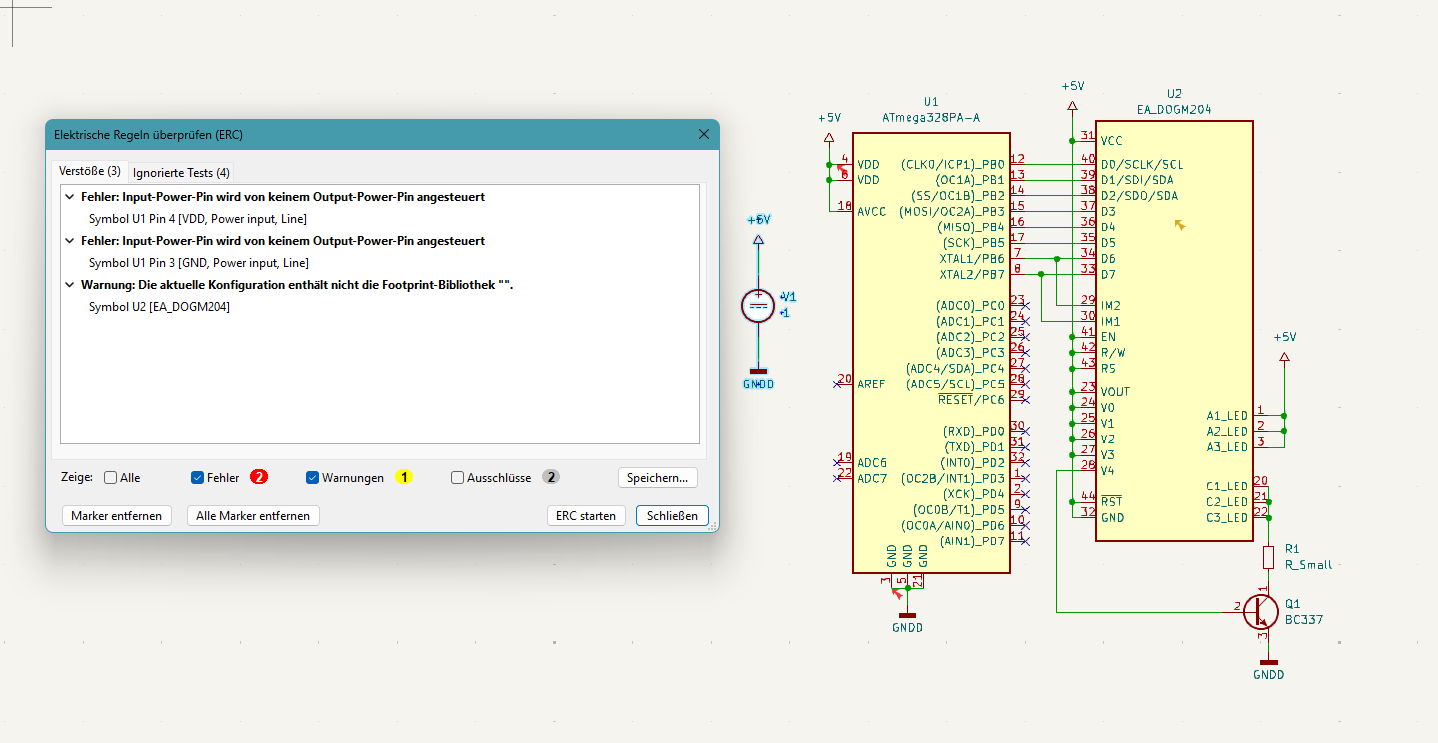This screenshot has width=1438, height=743.
Task: Click the Q1 BC337 transistor symbol
Action: 1262,610
